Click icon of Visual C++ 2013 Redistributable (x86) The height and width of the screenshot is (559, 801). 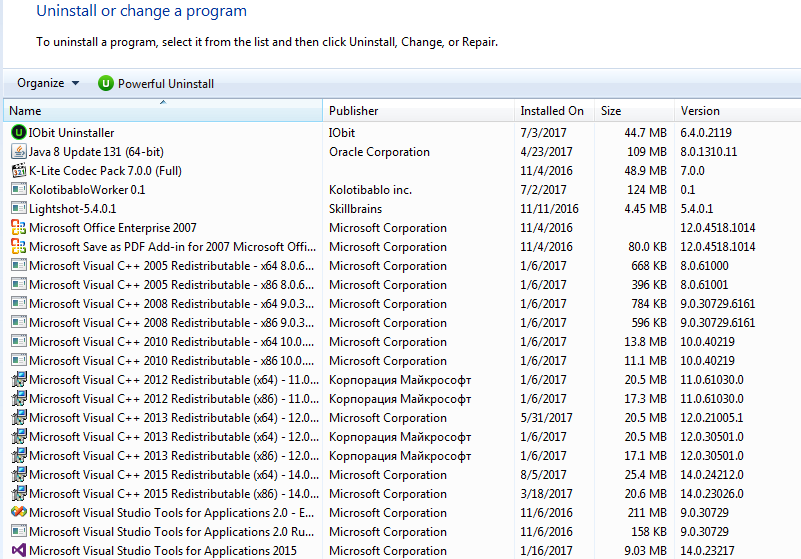18,456
